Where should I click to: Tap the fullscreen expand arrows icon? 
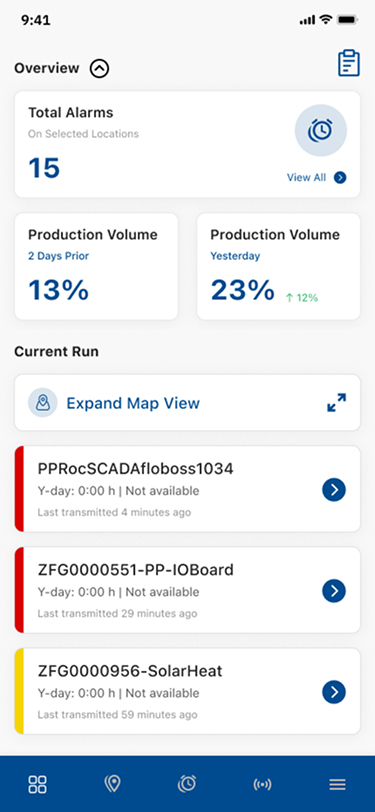coord(337,402)
